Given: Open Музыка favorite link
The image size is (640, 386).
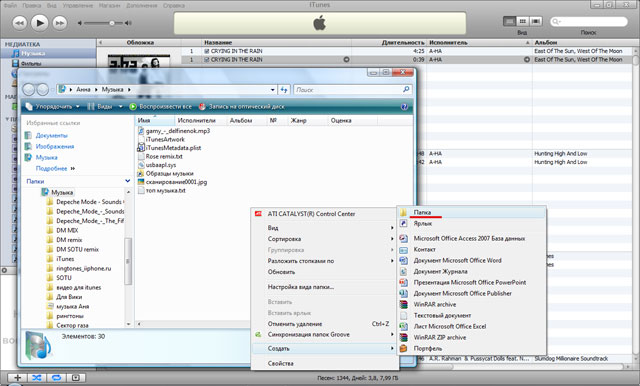Looking at the screenshot, I should pos(46,158).
